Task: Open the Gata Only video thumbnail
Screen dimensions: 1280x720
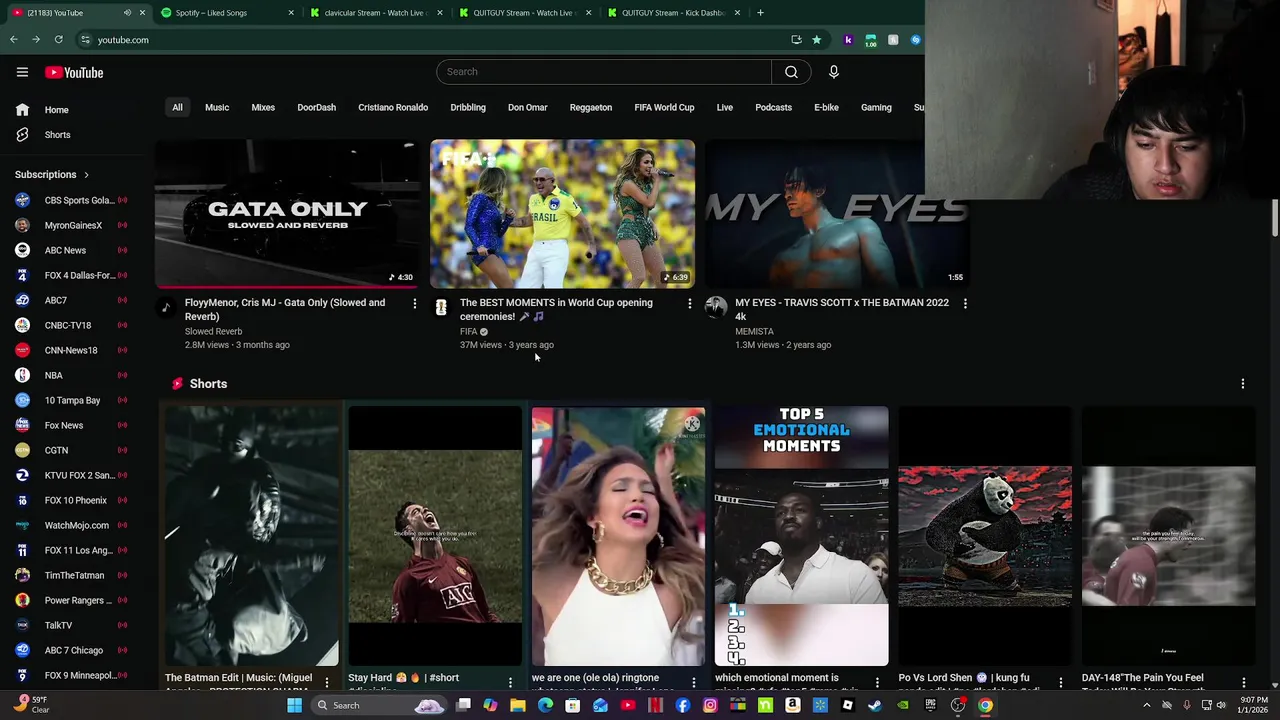Action: pos(287,214)
